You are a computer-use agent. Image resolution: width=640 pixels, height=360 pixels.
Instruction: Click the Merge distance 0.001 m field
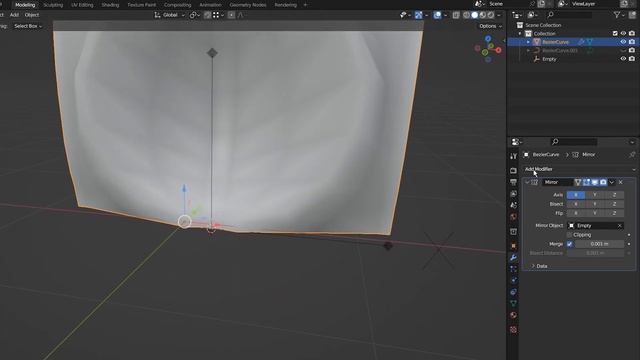pyautogui.click(x=599, y=244)
